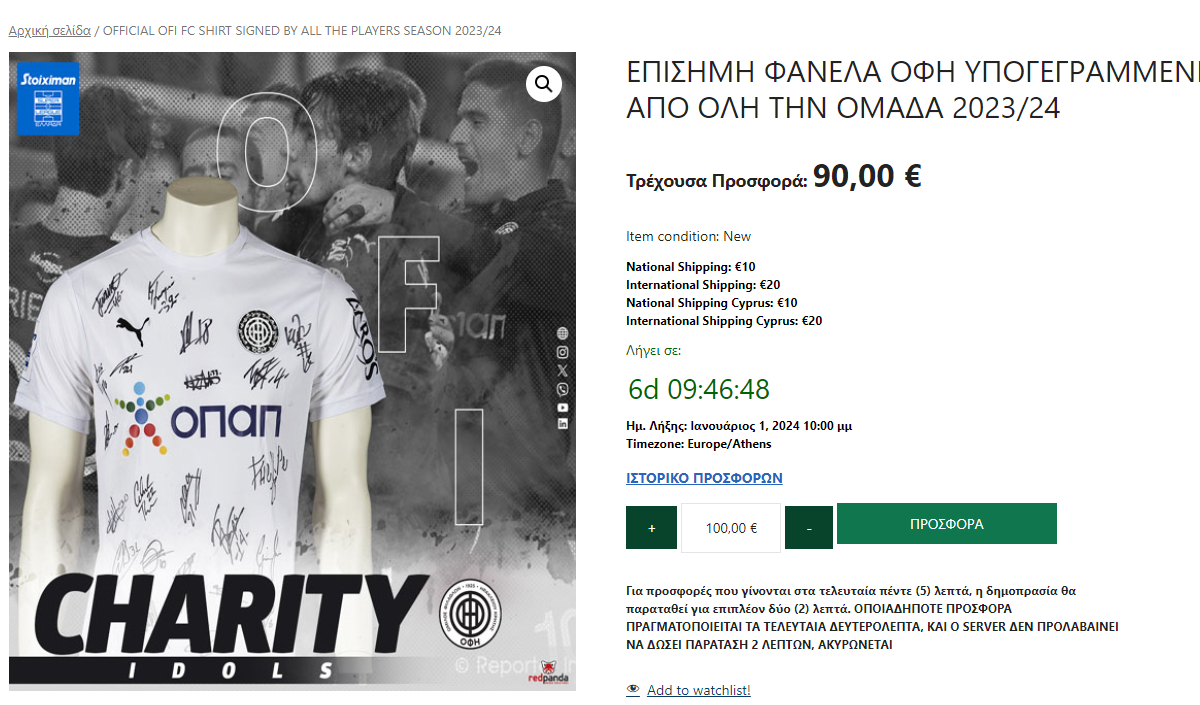Click the magnifier zoom icon on product image
This screenshot has height=705, width=1200.
(x=544, y=84)
